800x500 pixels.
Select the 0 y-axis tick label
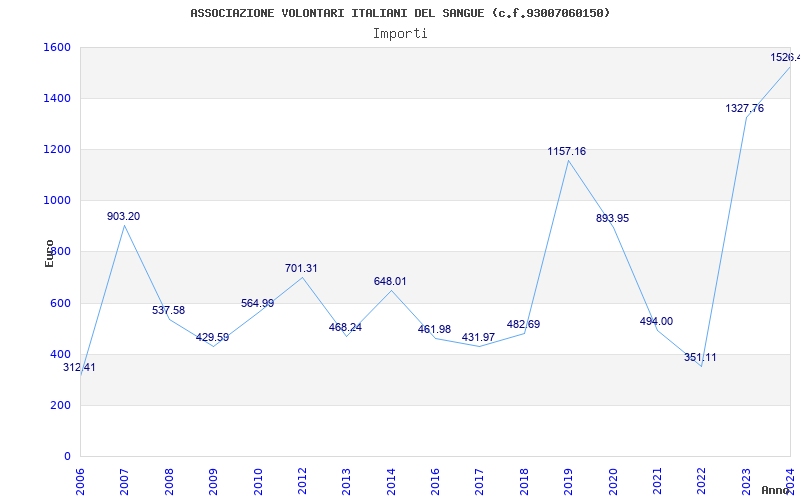[67, 457]
